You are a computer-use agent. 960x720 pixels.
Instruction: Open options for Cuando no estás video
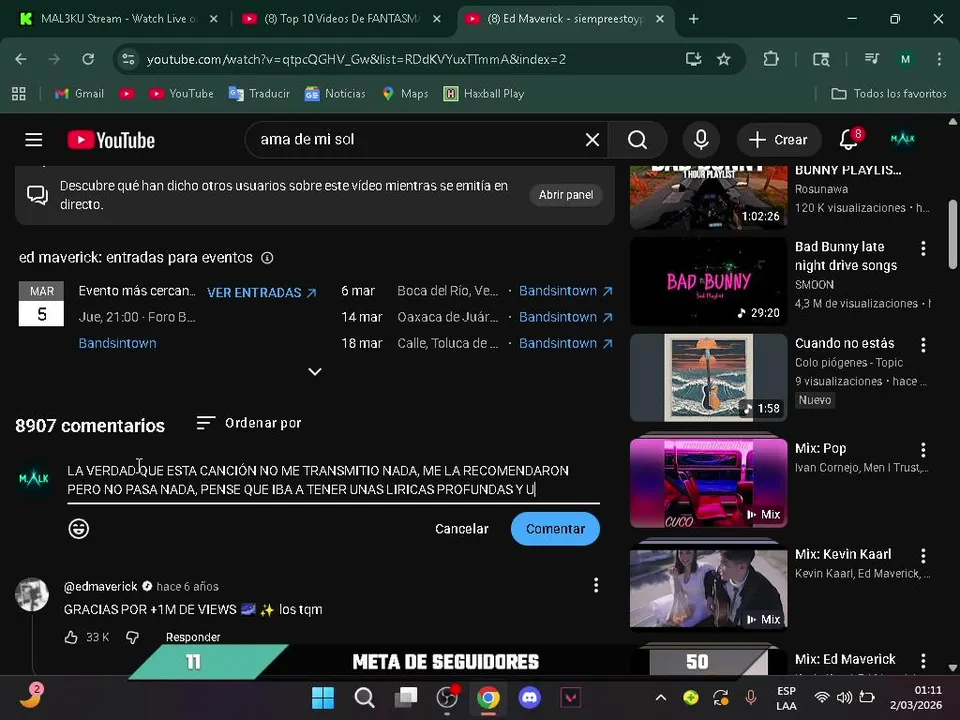[x=923, y=345]
